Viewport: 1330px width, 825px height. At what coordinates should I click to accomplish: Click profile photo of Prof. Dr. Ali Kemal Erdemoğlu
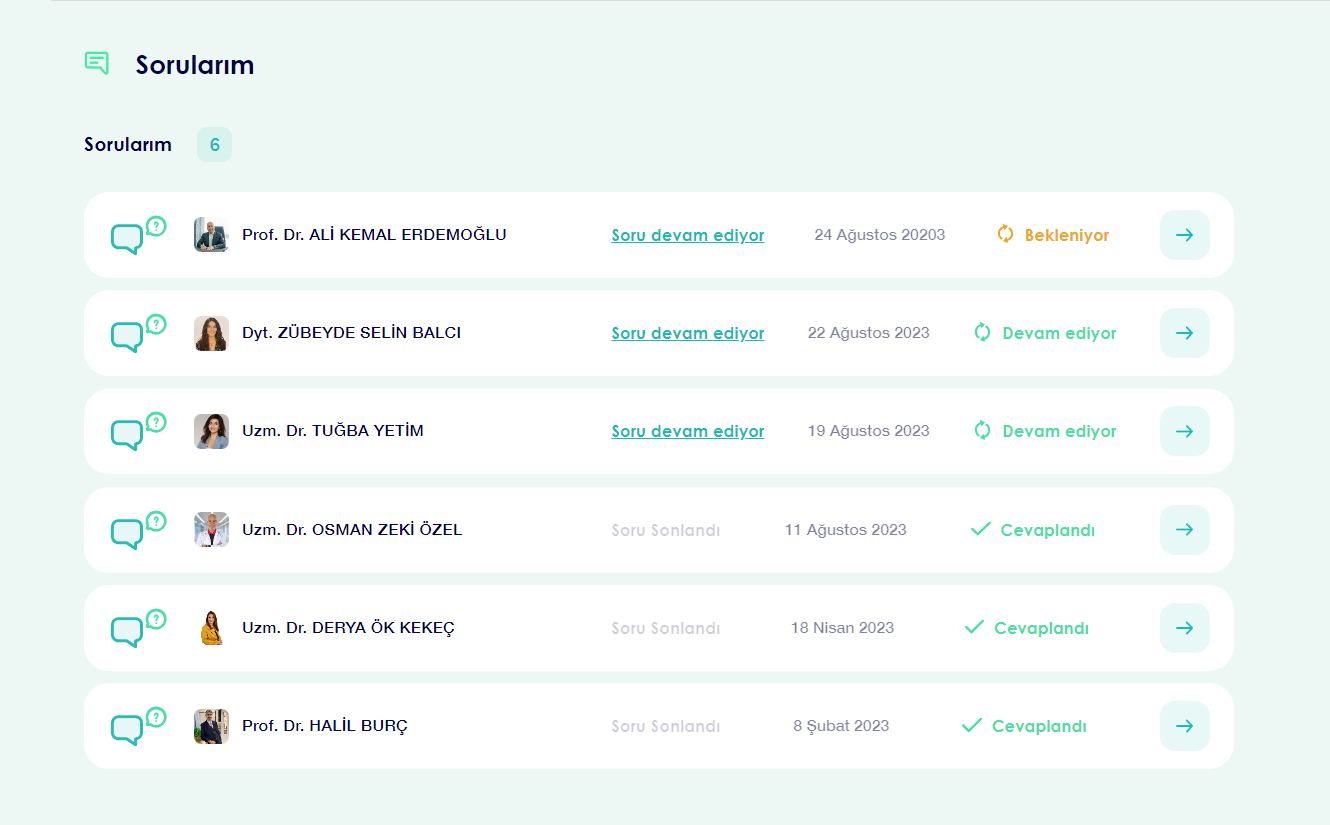coord(211,235)
